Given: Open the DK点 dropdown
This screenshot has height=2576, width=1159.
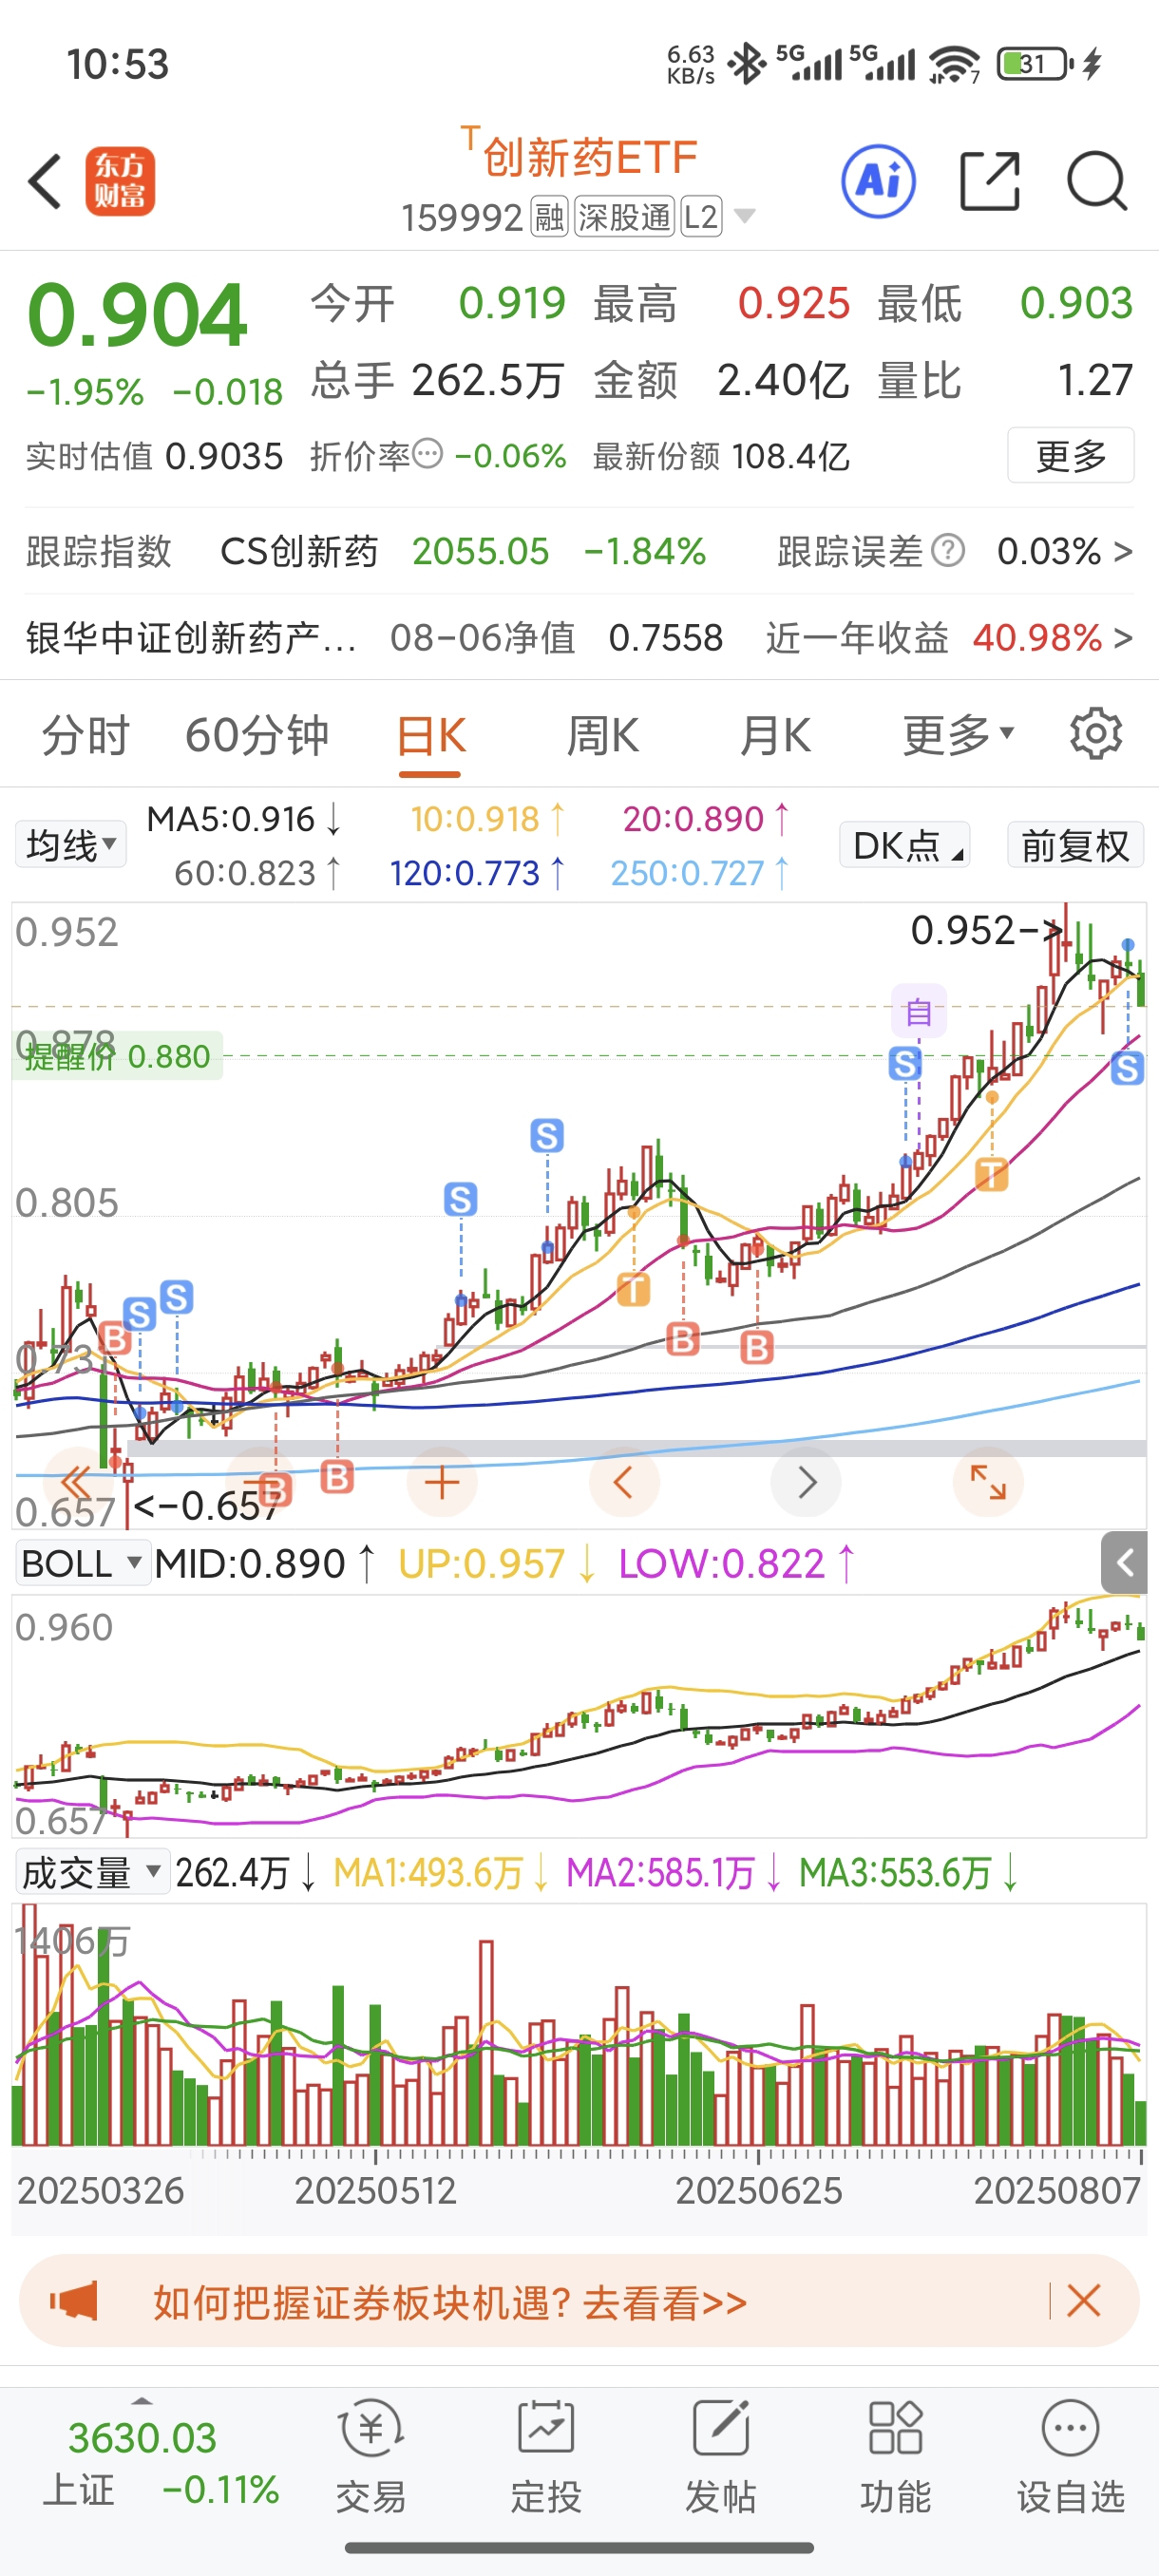Looking at the screenshot, I should (x=904, y=845).
